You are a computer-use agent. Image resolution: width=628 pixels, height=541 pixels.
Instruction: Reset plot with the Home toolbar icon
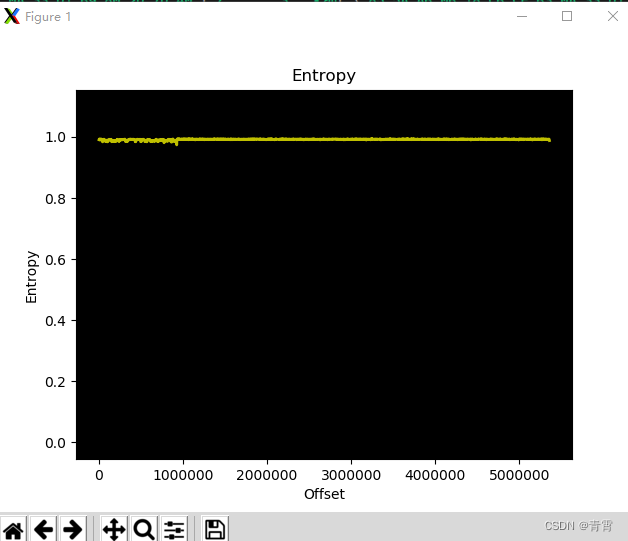(x=14, y=529)
